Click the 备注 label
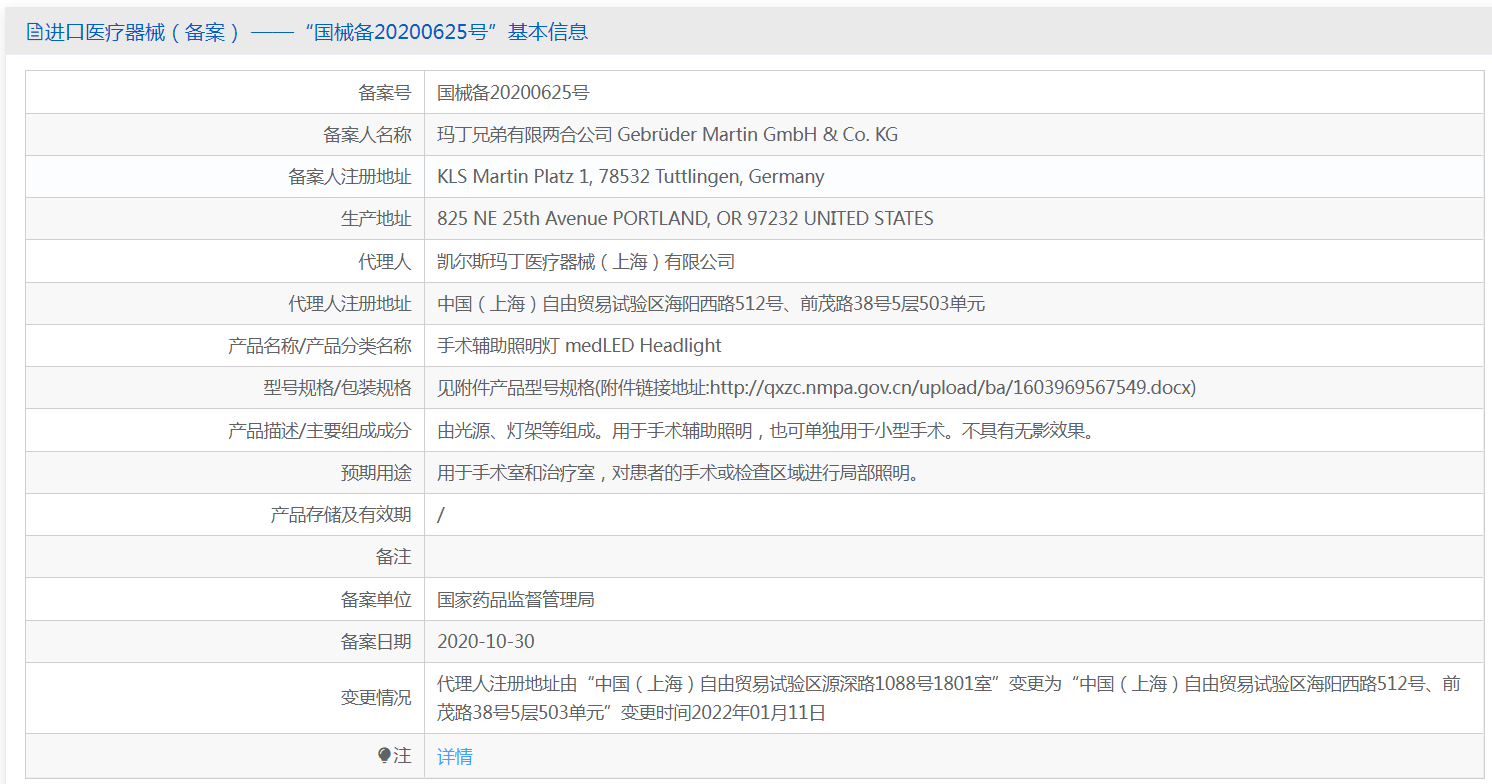This screenshot has width=1492, height=784. click(394, 557)
